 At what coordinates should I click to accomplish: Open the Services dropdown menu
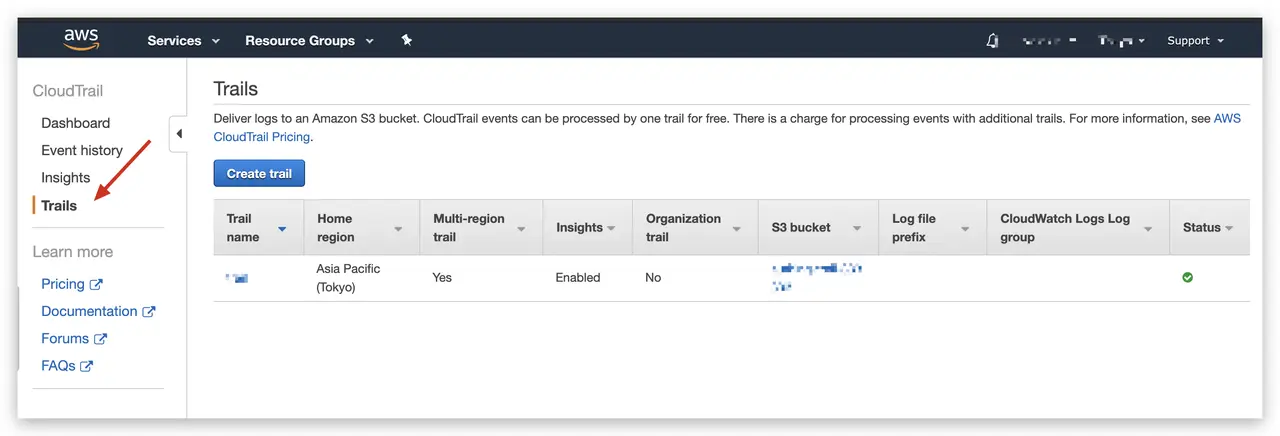point(184,41)
